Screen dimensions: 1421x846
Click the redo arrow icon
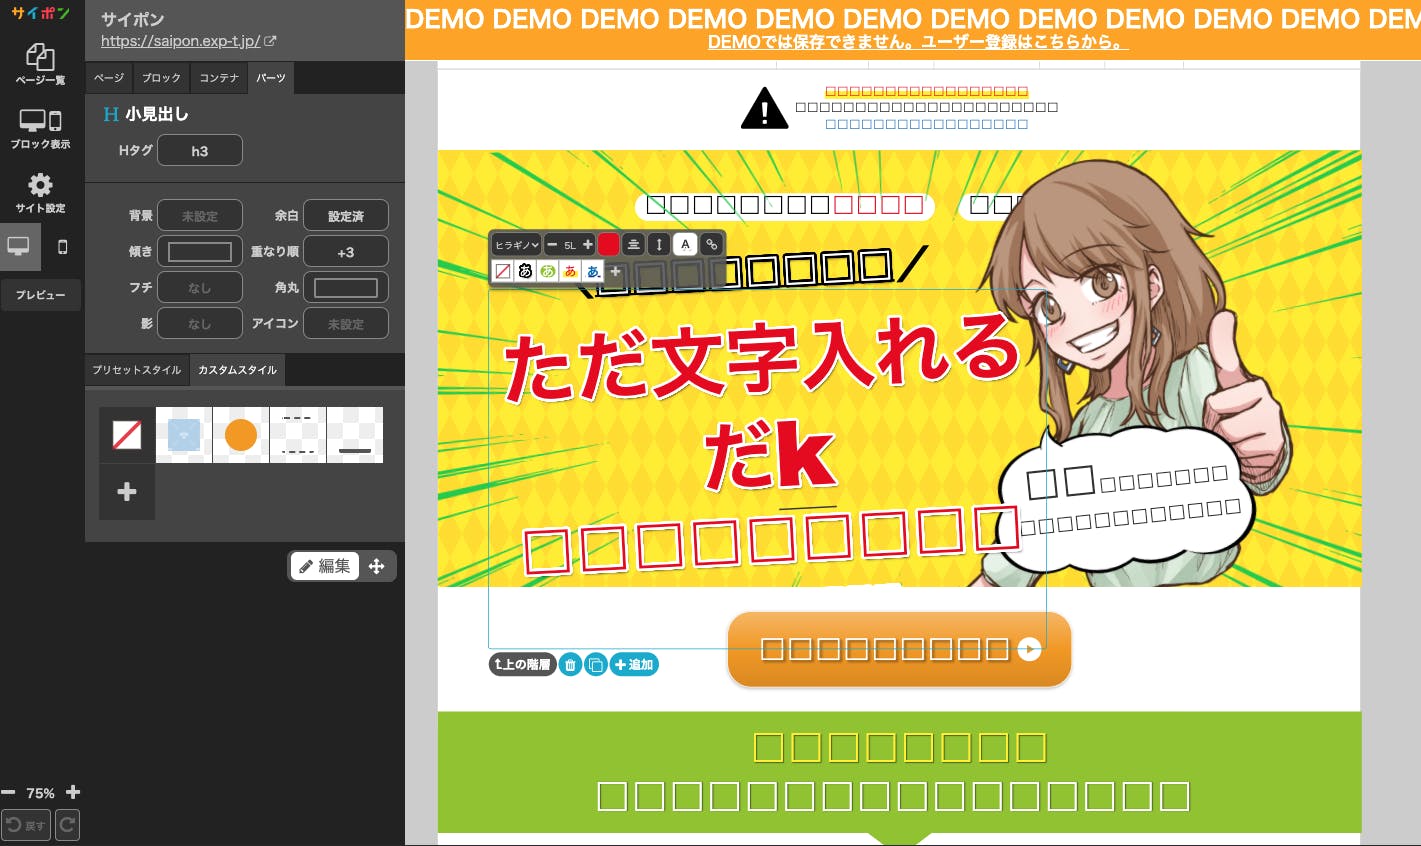67,825
